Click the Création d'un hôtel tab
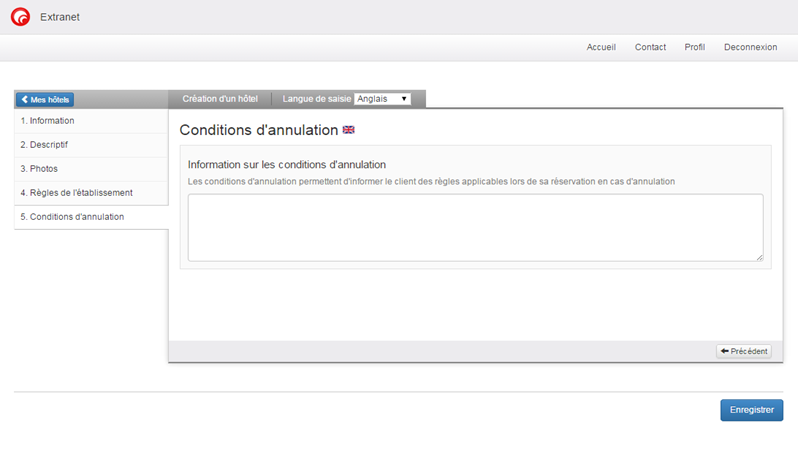 pyautogui.click(x=220, y=99)
